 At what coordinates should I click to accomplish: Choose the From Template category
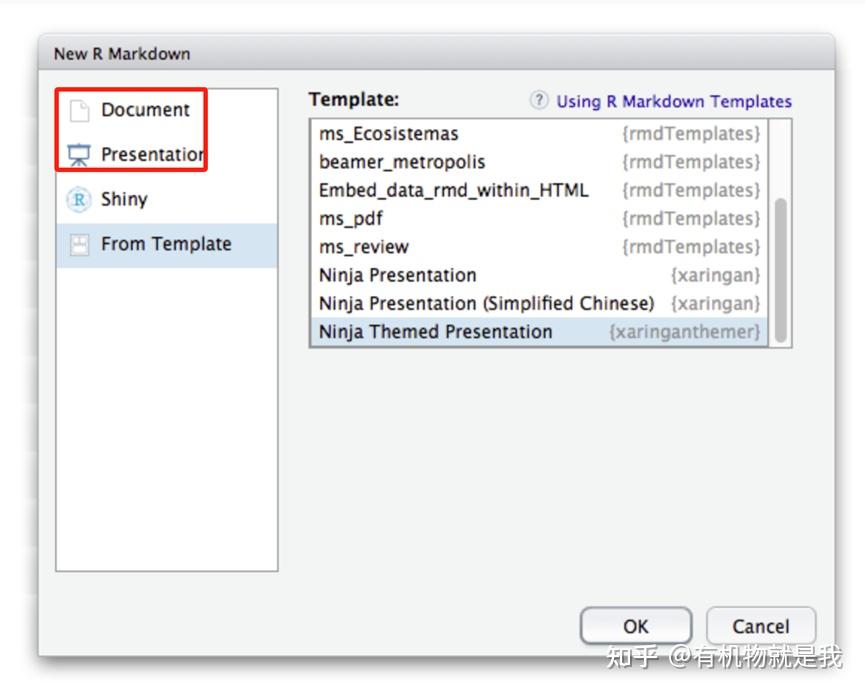pos(166,244)
